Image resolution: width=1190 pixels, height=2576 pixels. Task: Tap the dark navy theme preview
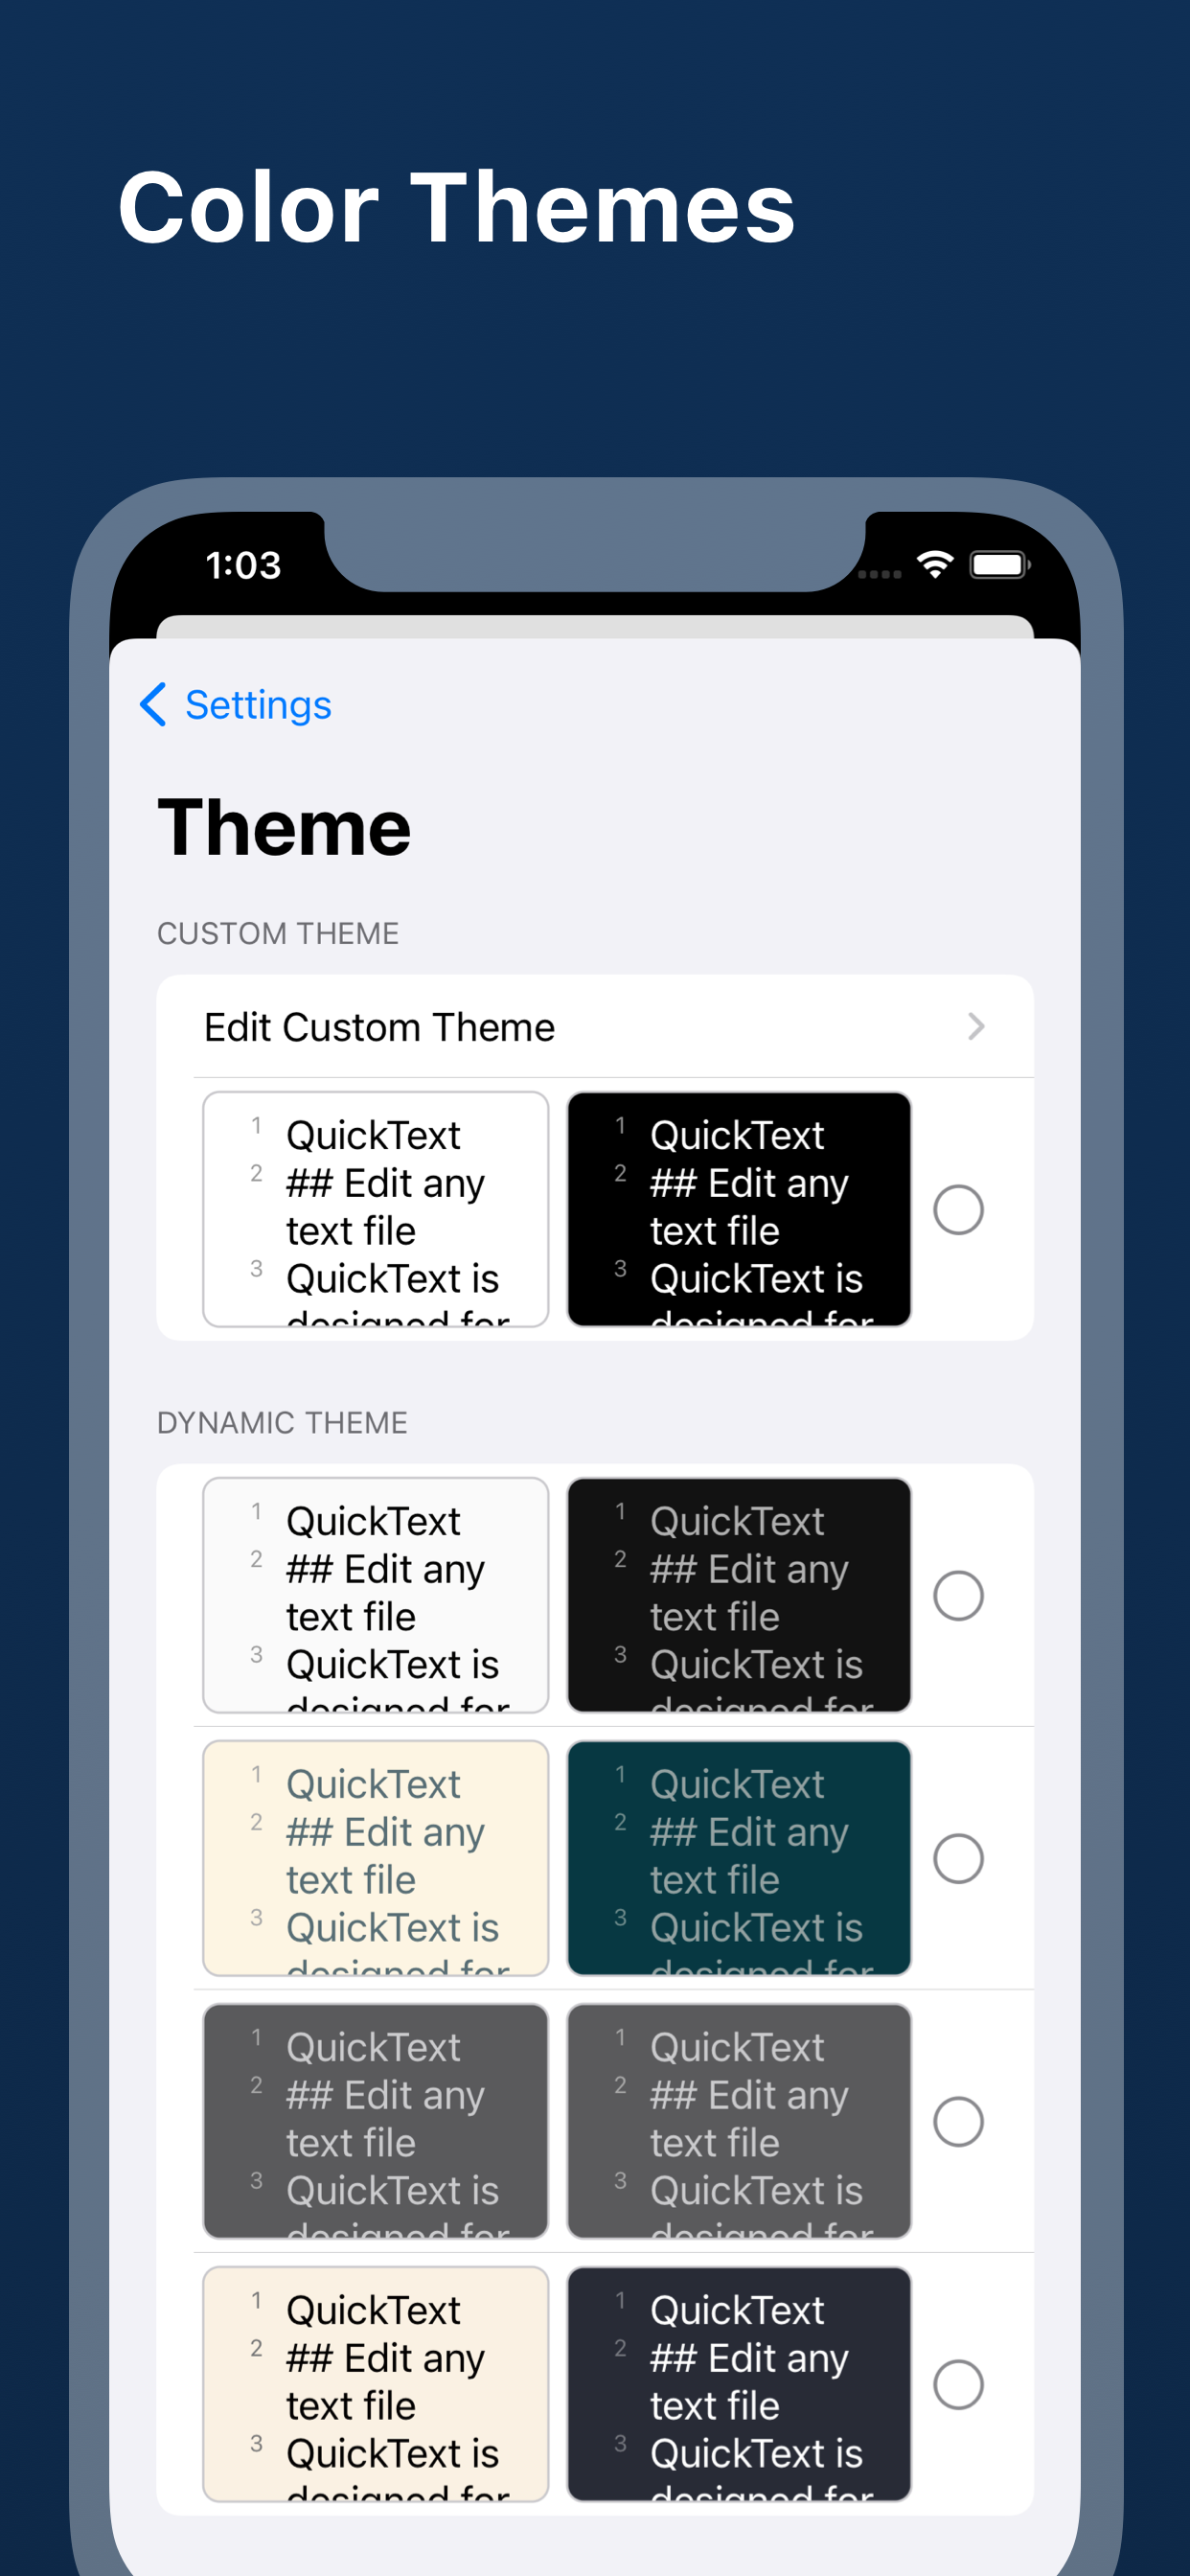[x=739, y=2385]
